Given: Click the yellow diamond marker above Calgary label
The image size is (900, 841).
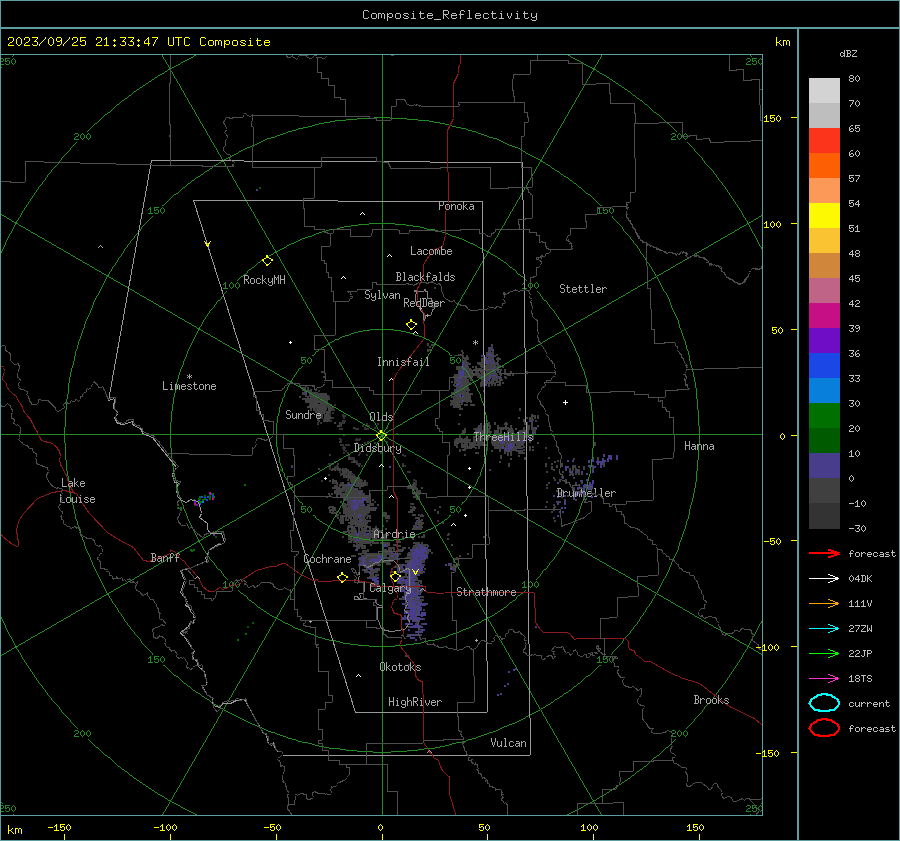Looking at the screenshot, I should click(395, 576).
